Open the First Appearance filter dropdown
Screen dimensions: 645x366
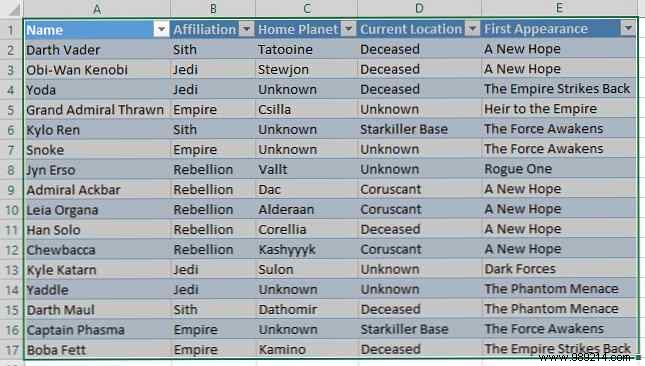coord(628,28)
